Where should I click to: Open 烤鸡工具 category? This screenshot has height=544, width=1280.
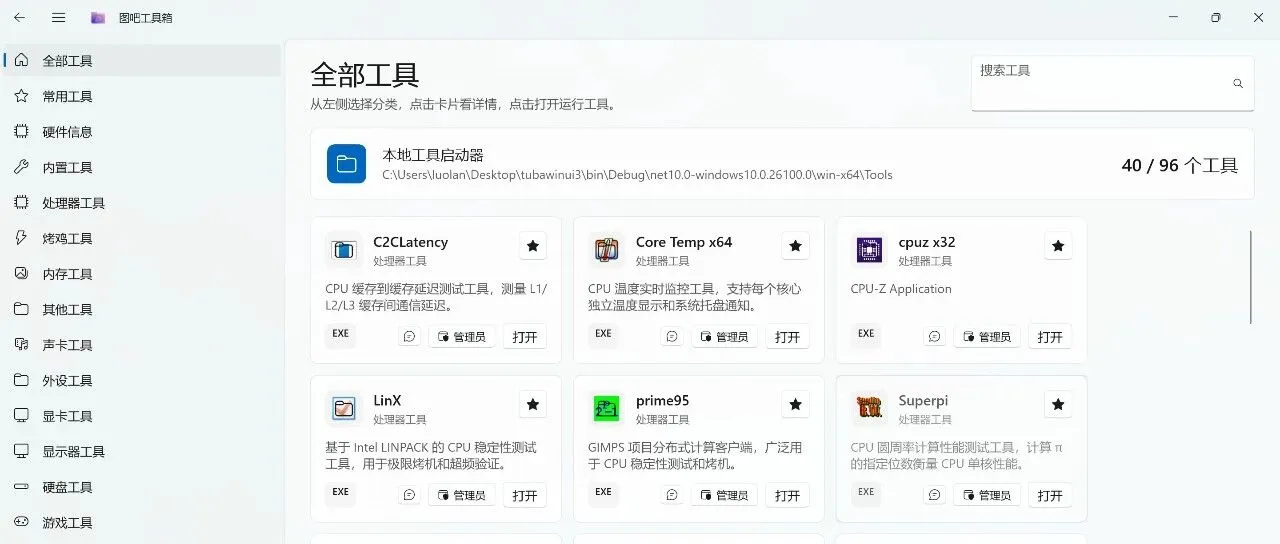click(142, 239)
